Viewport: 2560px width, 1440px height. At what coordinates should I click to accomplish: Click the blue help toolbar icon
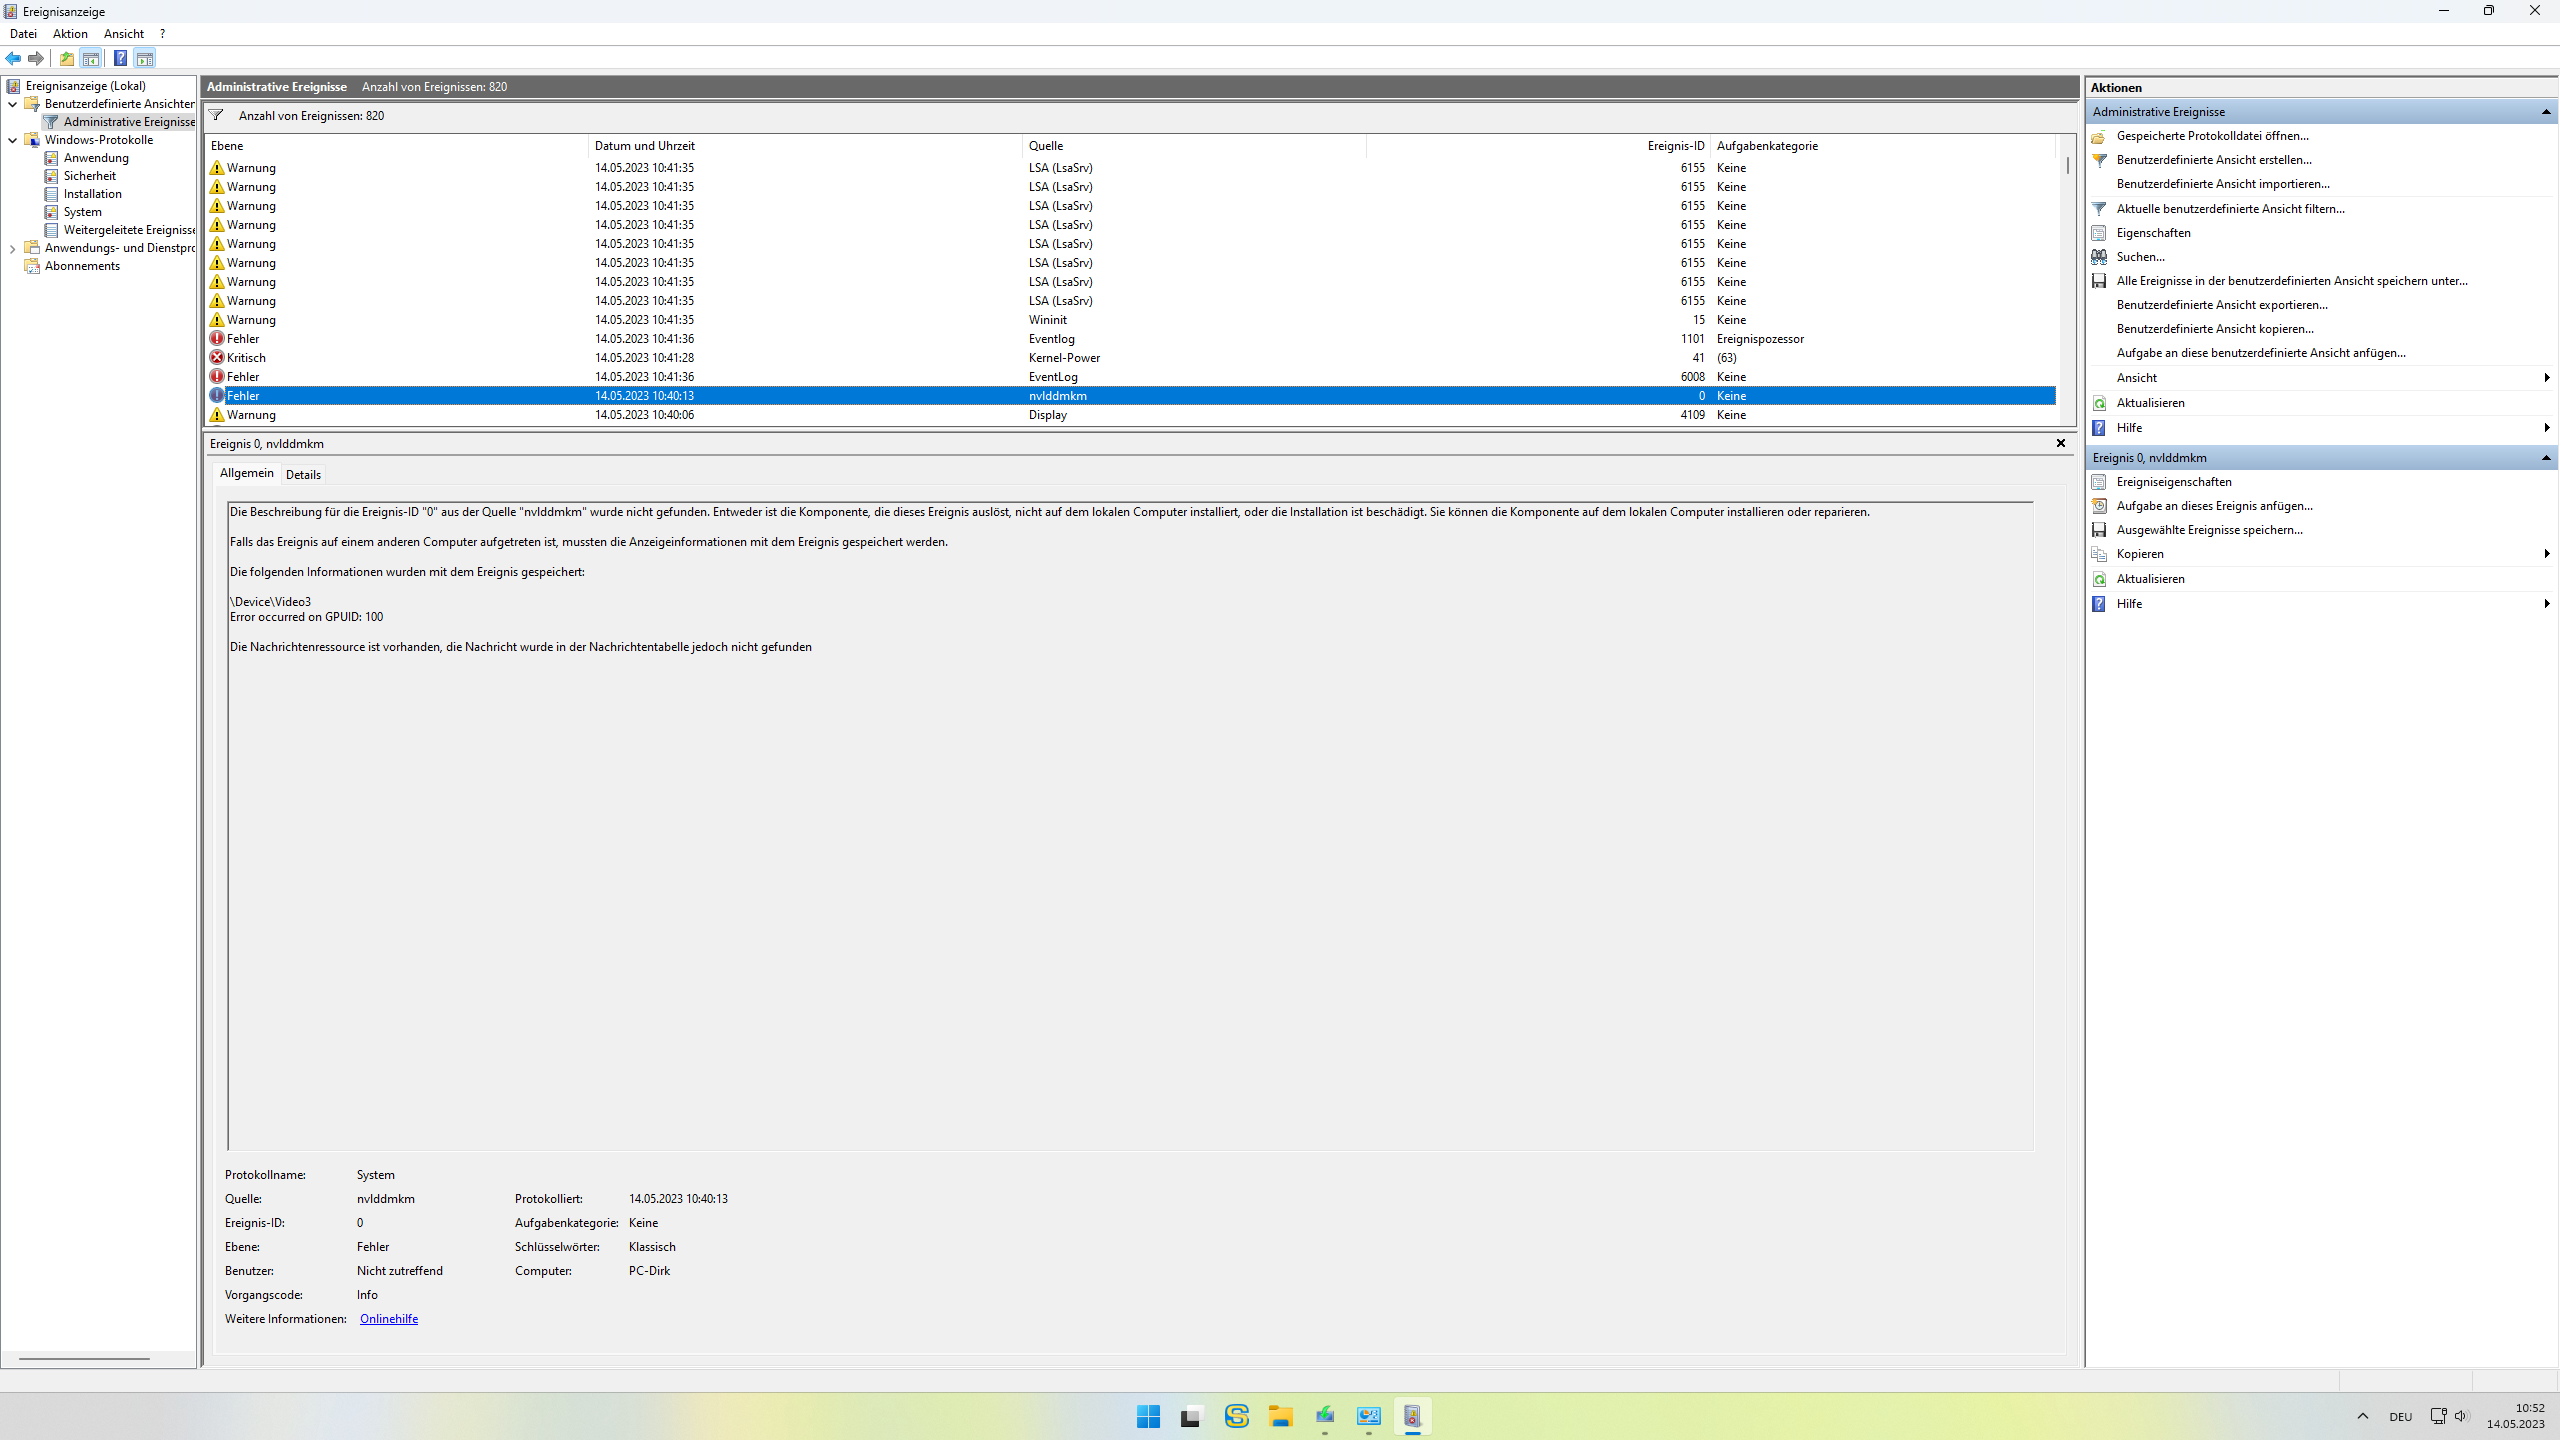tap(120, 58)
